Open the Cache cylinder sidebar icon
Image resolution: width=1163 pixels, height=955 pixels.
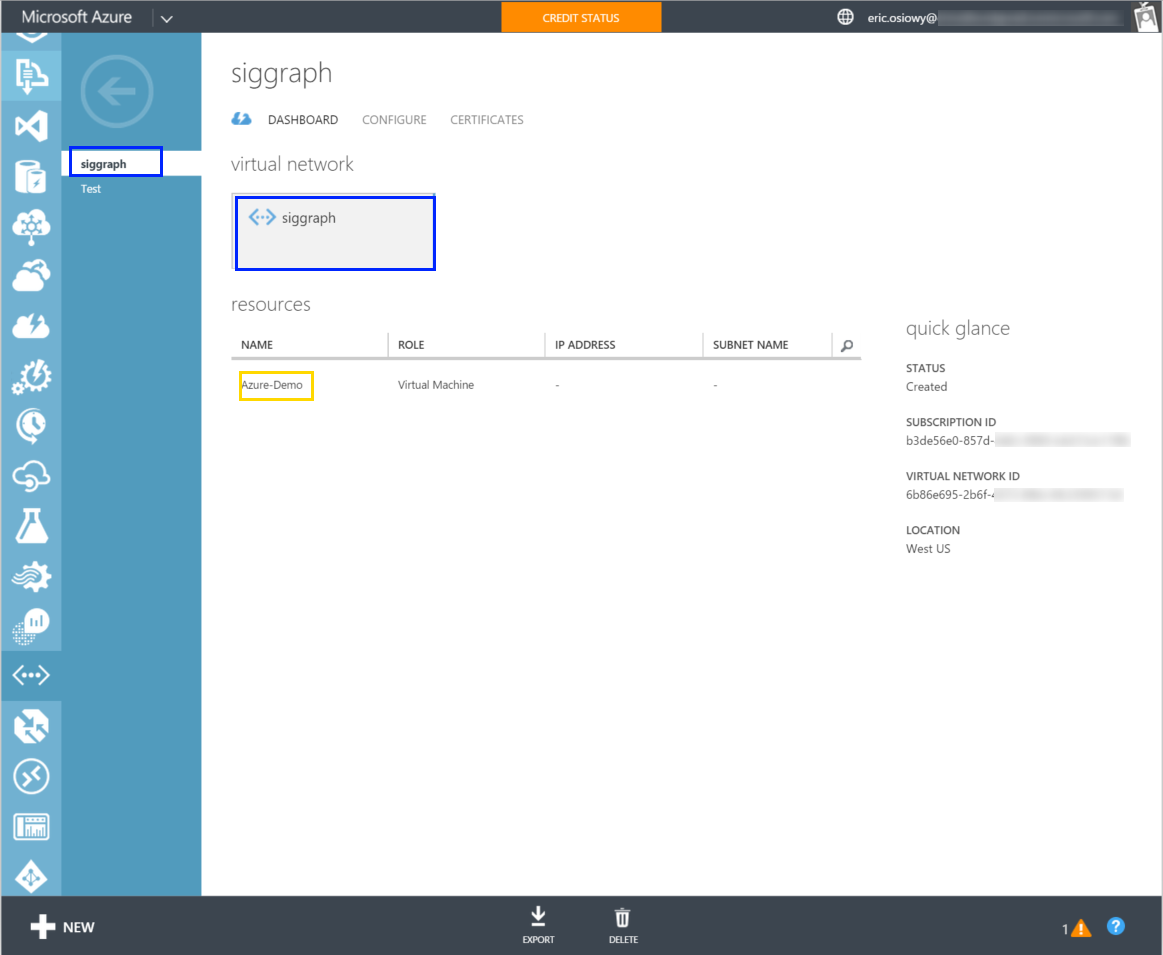point(31,176)
